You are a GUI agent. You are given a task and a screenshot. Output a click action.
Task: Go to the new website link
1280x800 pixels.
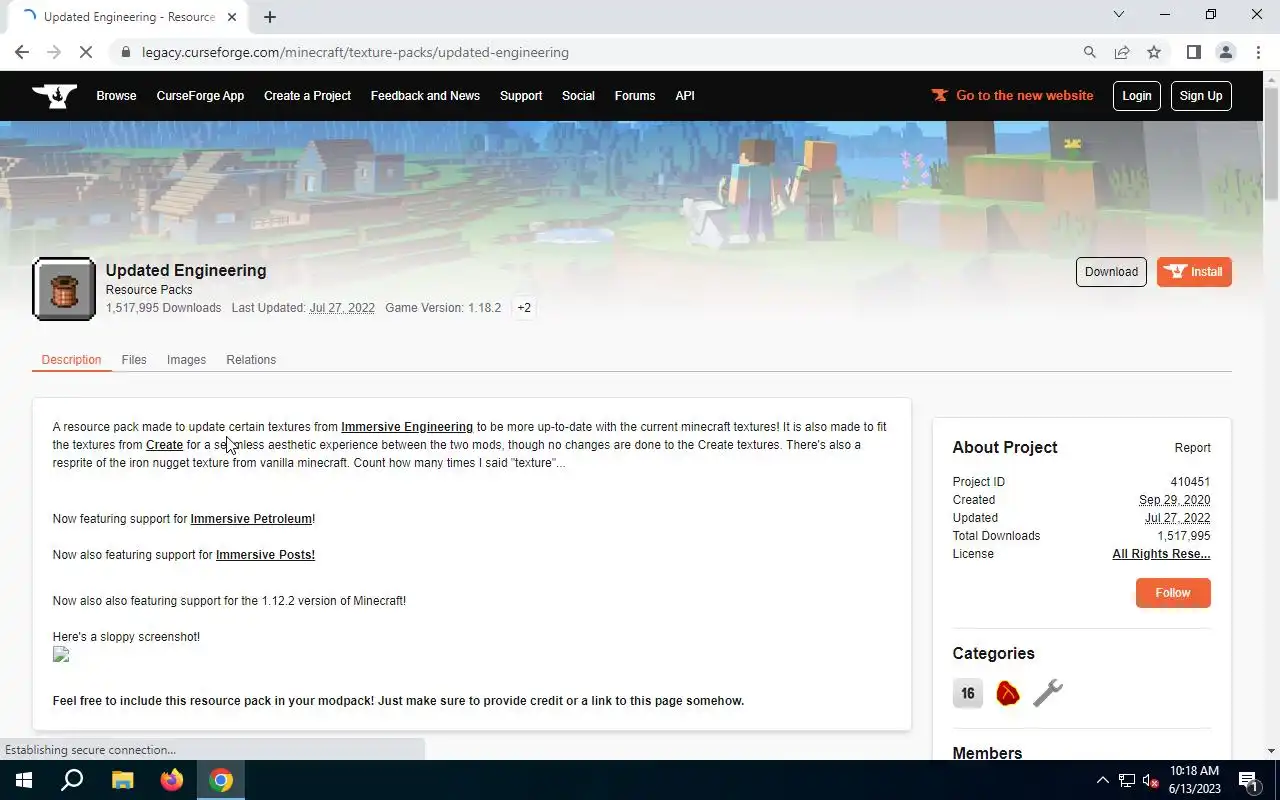[1012, 96]
